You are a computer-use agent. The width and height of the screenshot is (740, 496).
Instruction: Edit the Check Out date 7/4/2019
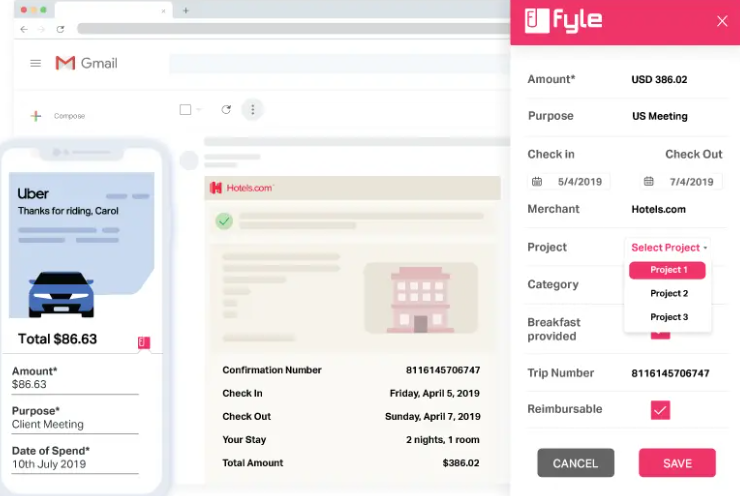[691, 182]
